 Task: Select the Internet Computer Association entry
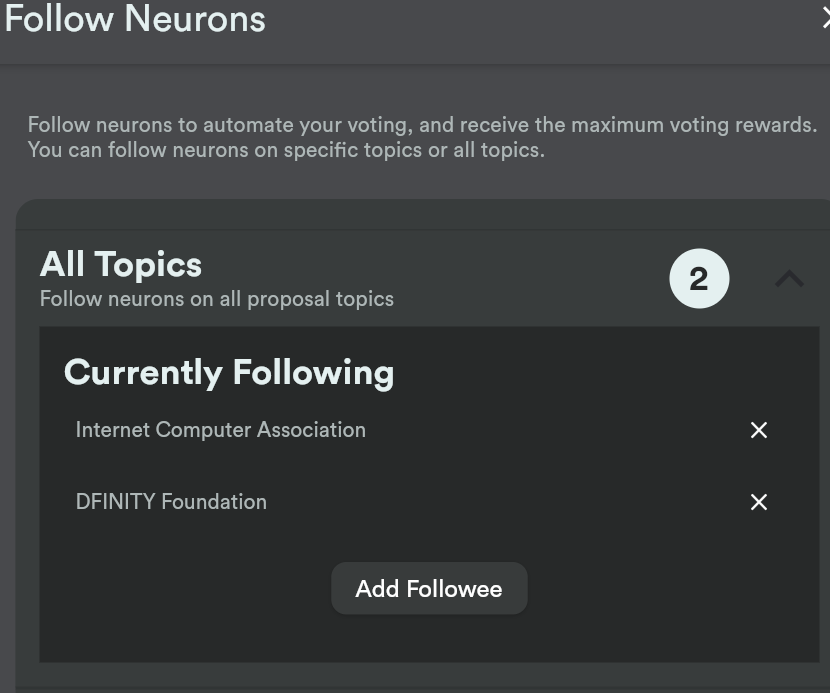(x=220, y=430)
